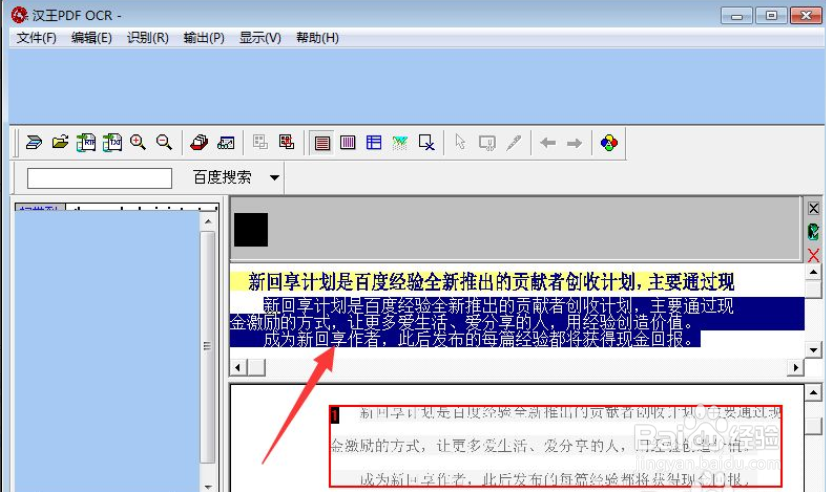Click text panel horizontal scroll left arrow
This screenshot has width=826, height=492.
coord(238,367)
